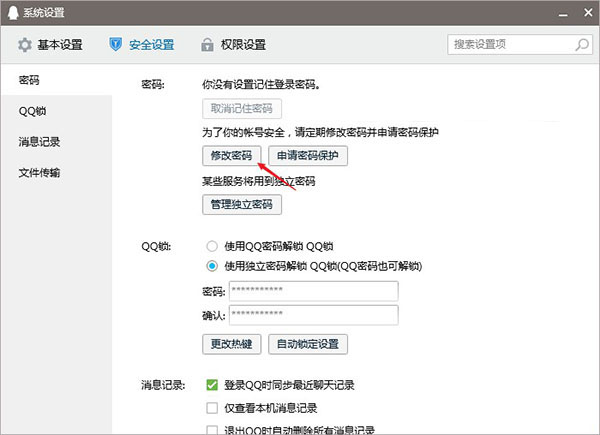Click the QQ penguin icon in title bar

(x=12, y=12)
